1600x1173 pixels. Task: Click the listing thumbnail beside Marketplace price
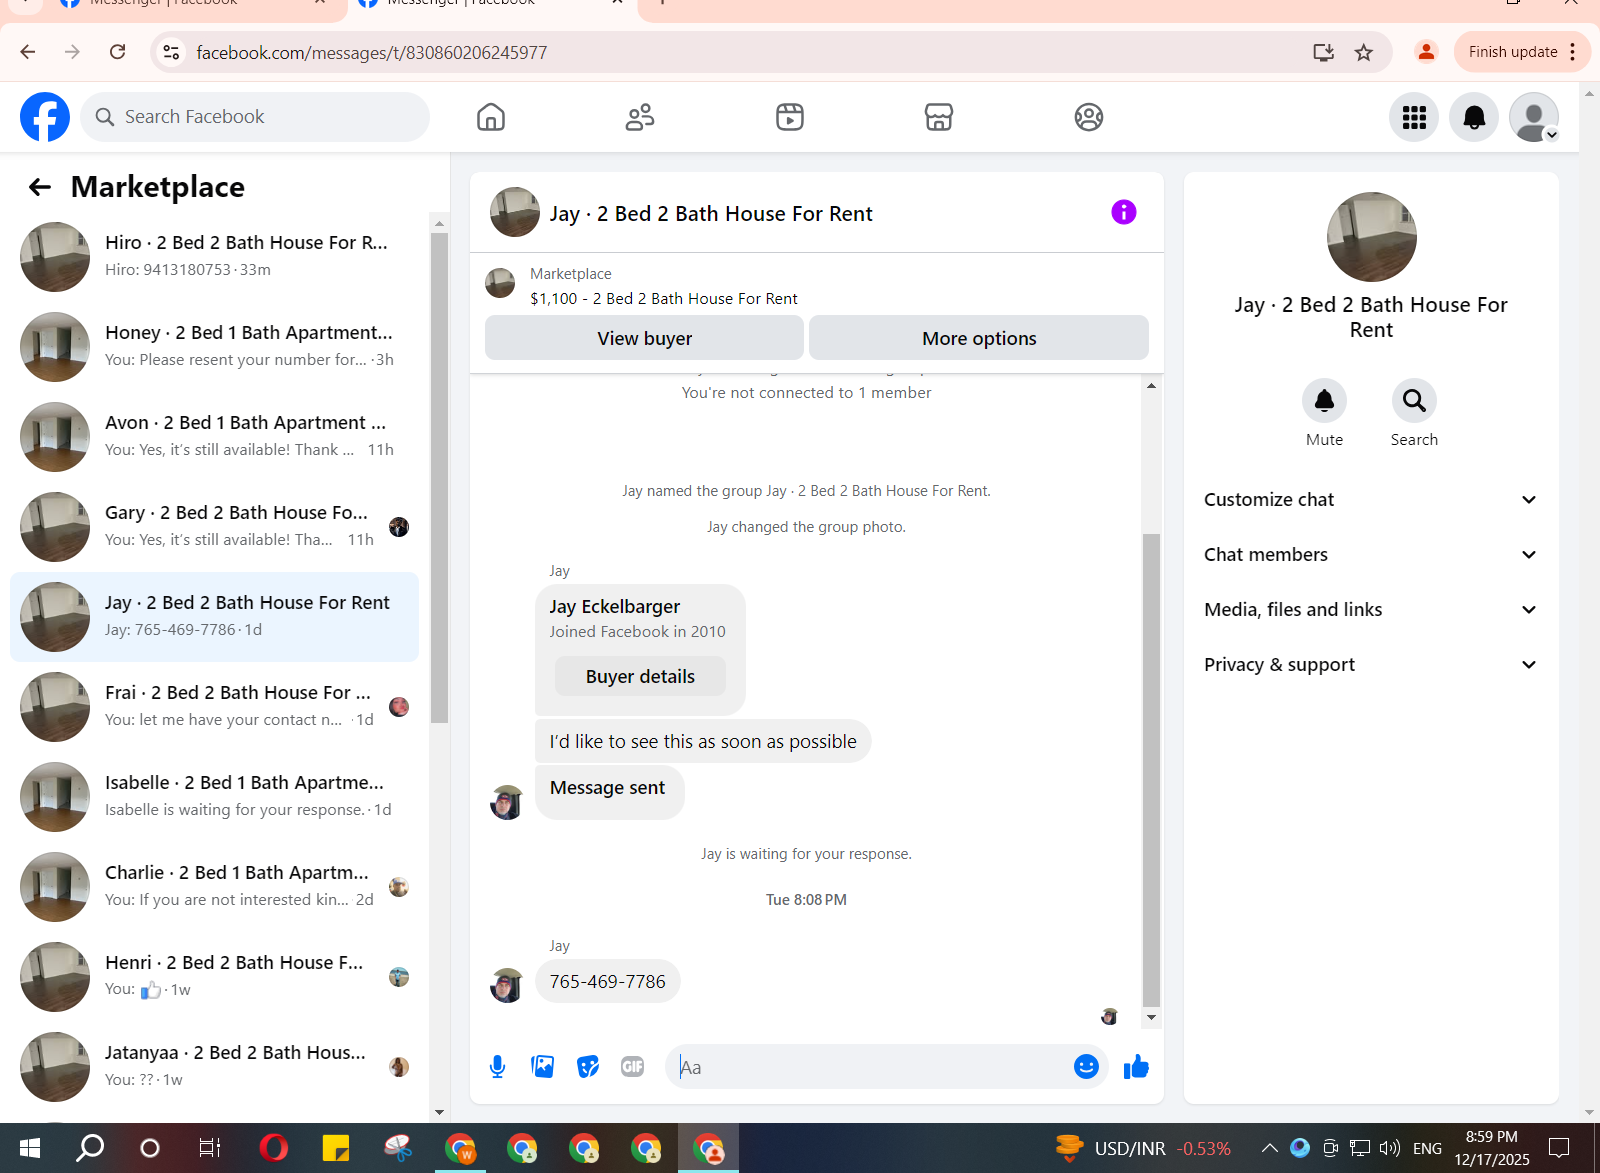click(500, 283)
